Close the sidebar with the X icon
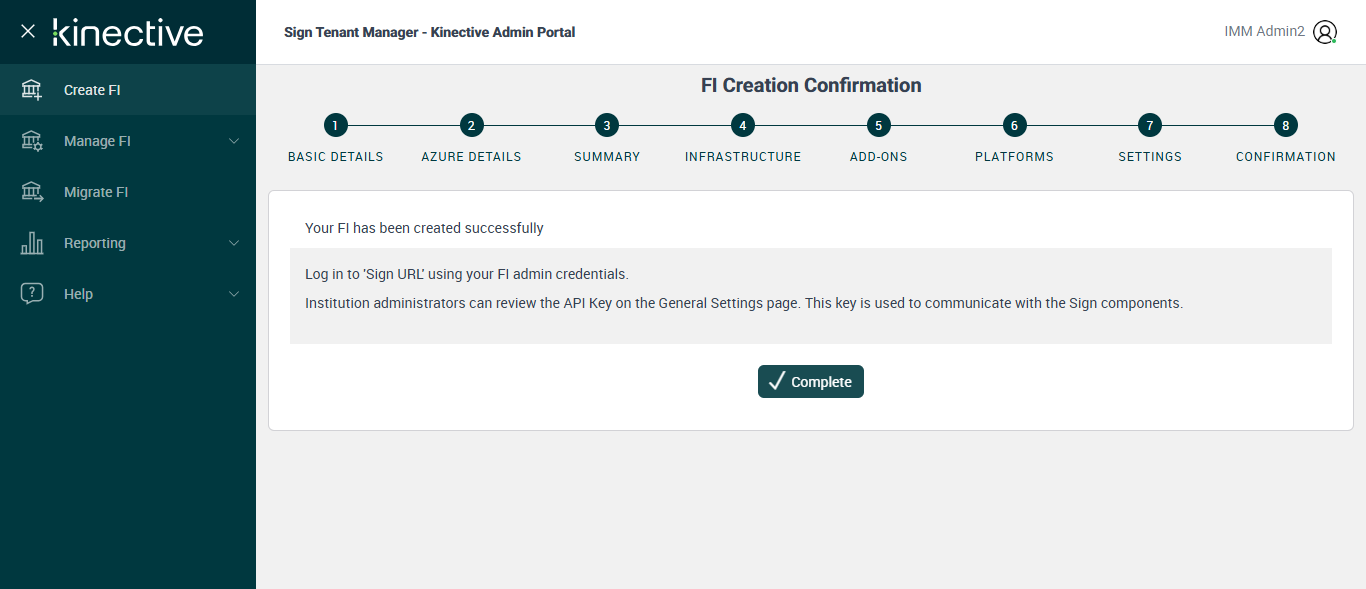 point(28,31)
